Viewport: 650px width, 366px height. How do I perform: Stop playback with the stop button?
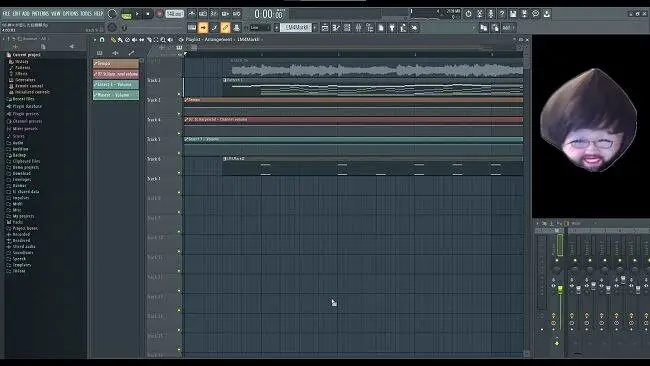click(x=148, y=14)
